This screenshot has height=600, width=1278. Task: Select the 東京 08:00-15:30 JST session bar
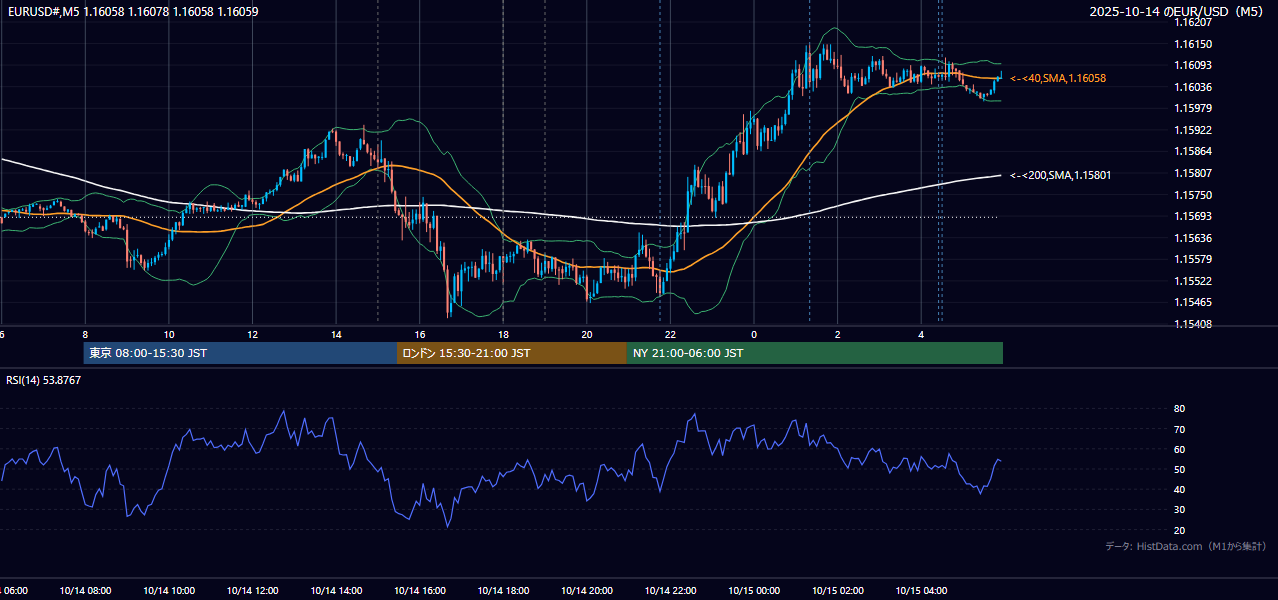click(240, 353)
